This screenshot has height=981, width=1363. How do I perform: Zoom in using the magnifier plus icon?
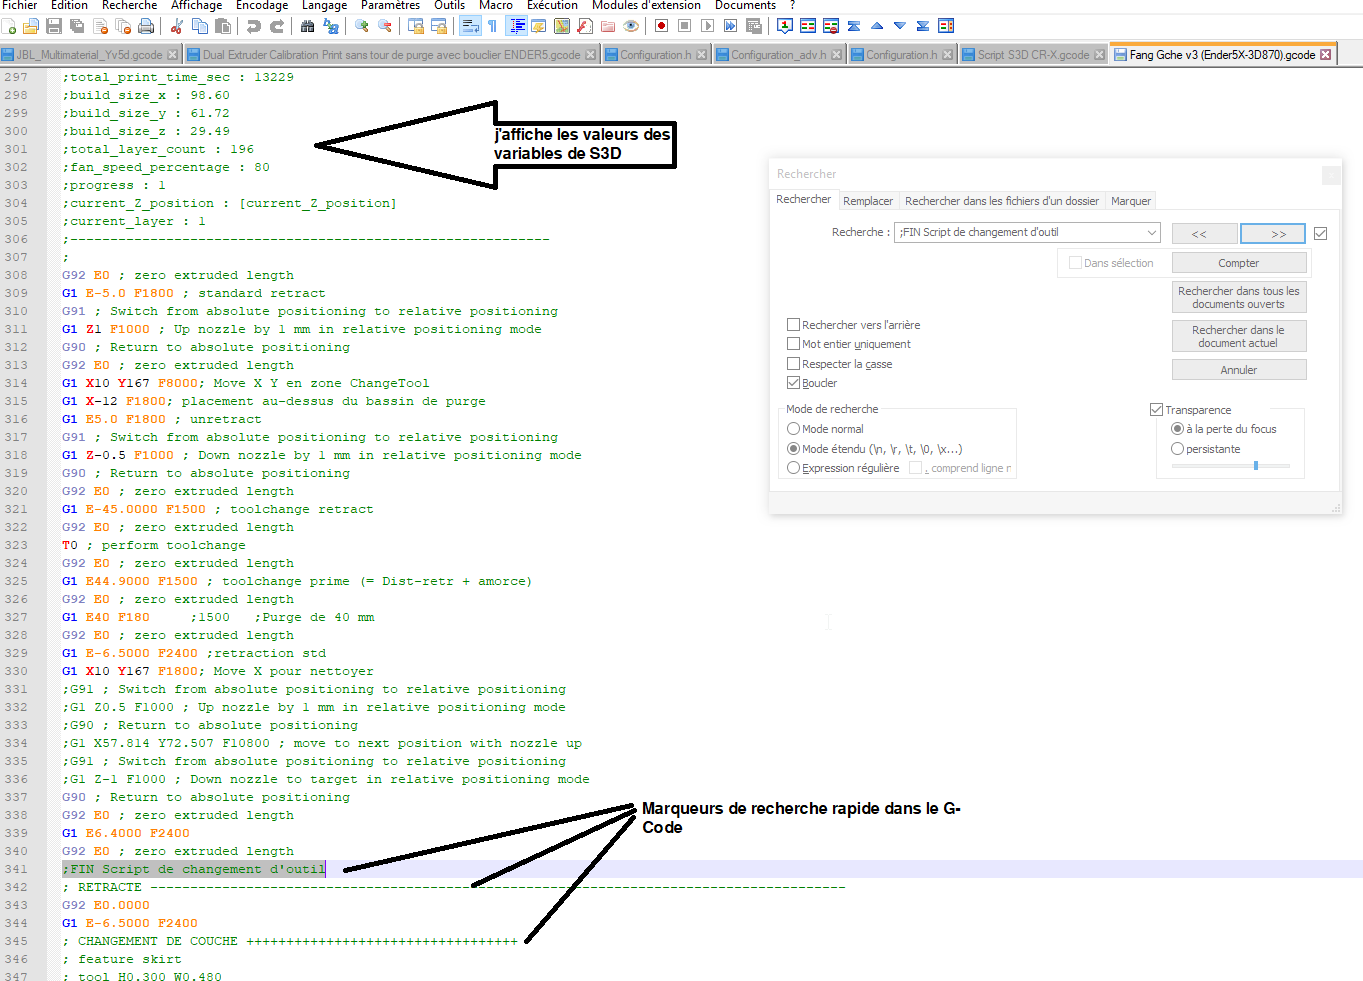click(x=362, y=26)
